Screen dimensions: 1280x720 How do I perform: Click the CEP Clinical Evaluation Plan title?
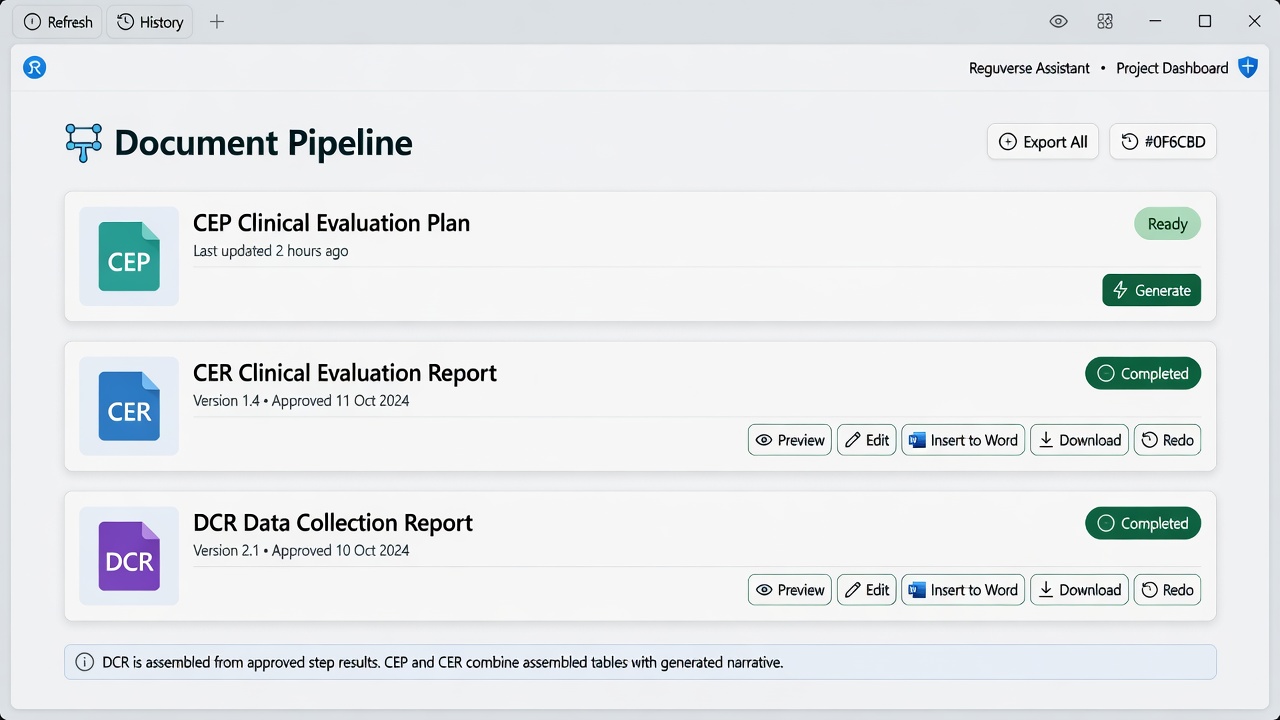(x=331, y=223)
